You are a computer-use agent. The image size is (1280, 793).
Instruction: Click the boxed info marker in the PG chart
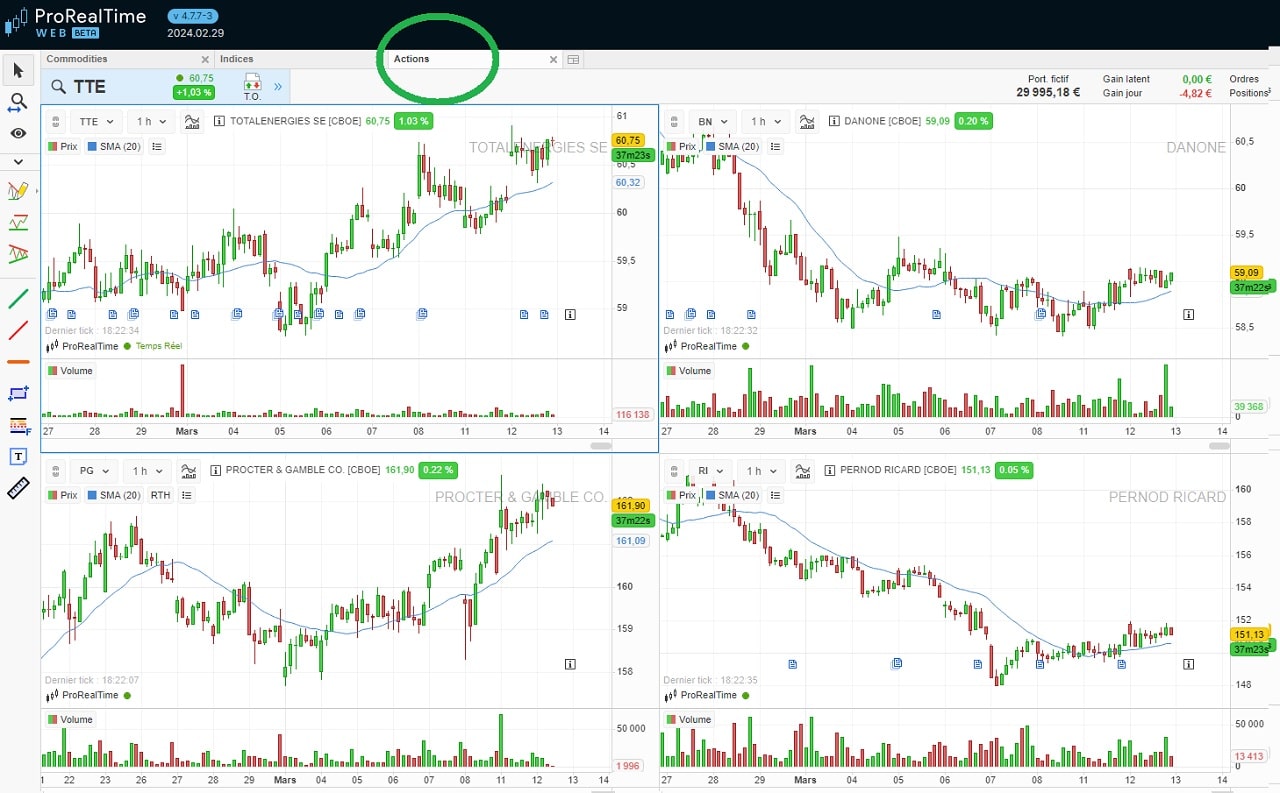pos(570,663)
